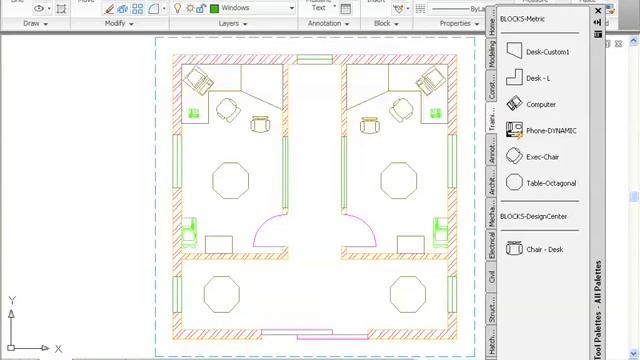The width and height of the screenshot is (640, 360).
Task: Open the Edit Attributes flyout arrow
Action: pyautogui.click(x=408, y=9)
